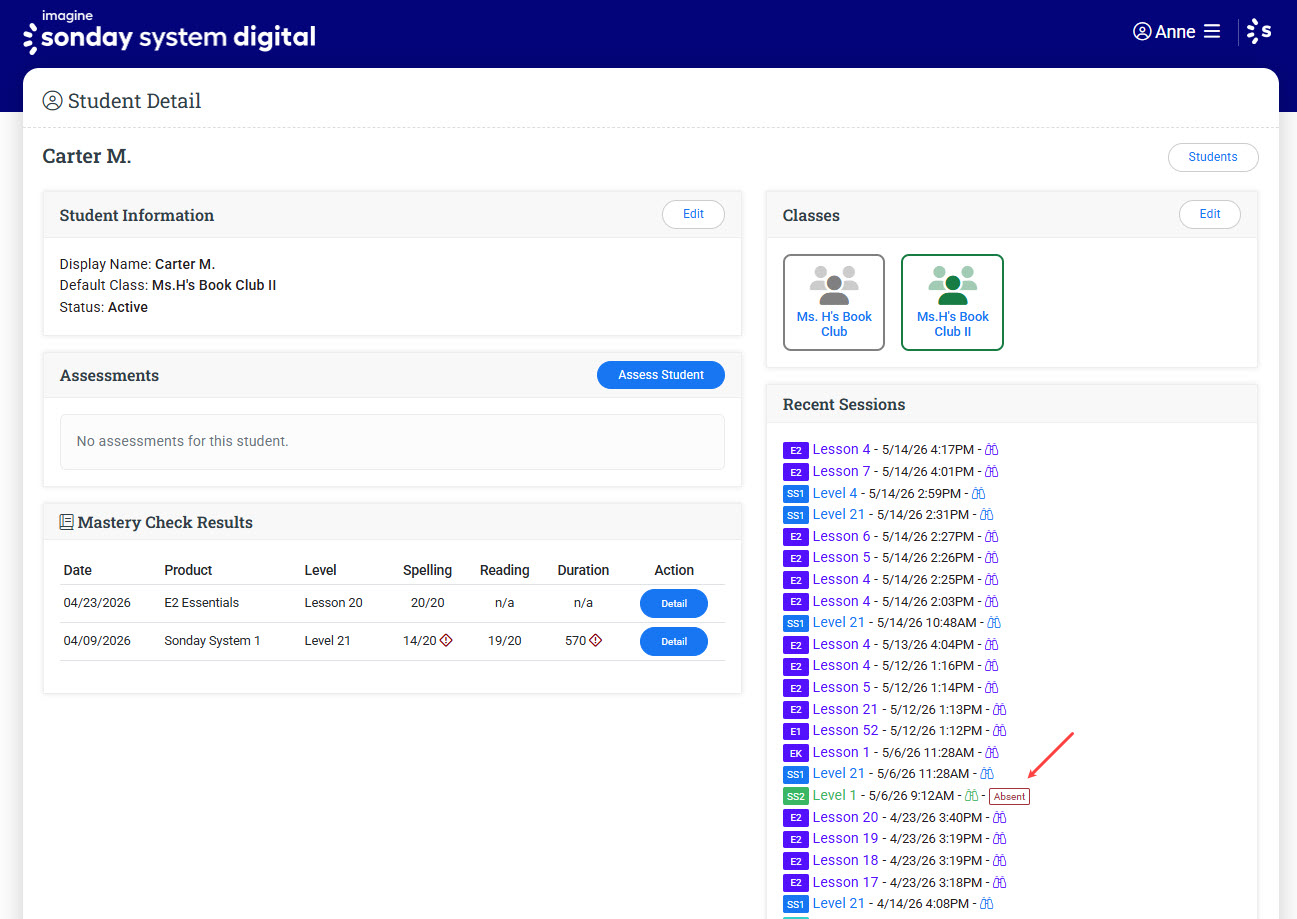Click binoculars icon for Lesson 4 5/14/26 2:03PM

click(x=992, y=602)
